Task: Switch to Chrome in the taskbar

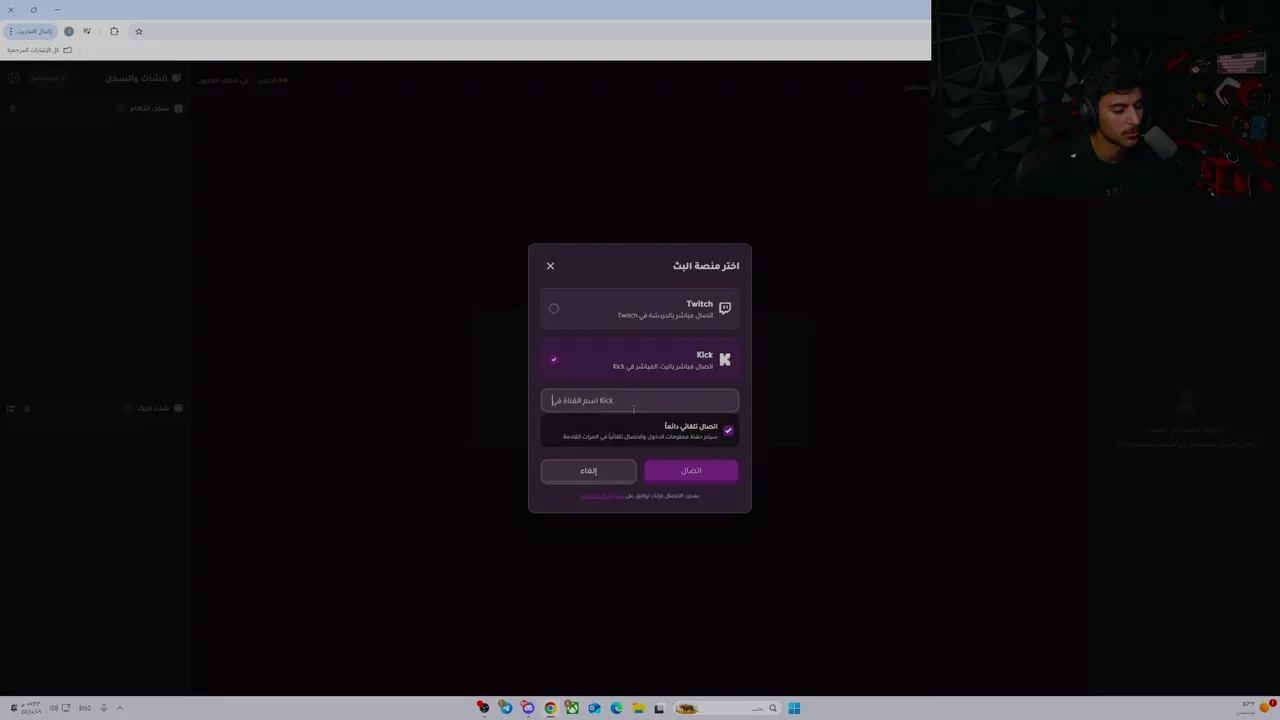Action: click(x=550, y=708)
